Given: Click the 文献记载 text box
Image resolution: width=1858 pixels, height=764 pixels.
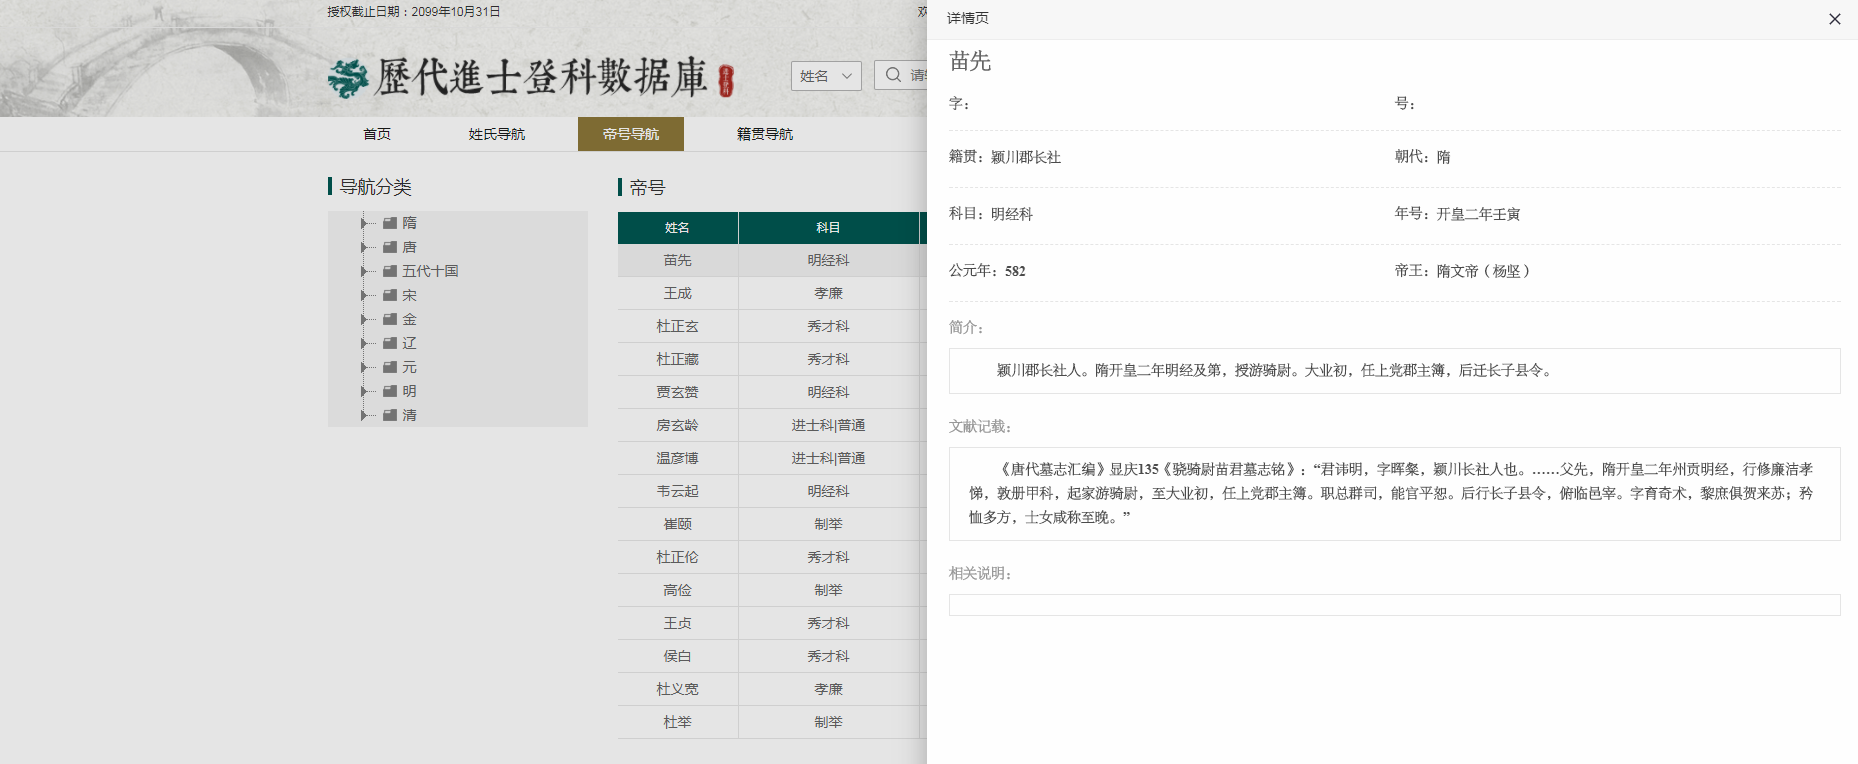Looking at the screenshot, I should pyautogui.click(x=1394, y=494).
